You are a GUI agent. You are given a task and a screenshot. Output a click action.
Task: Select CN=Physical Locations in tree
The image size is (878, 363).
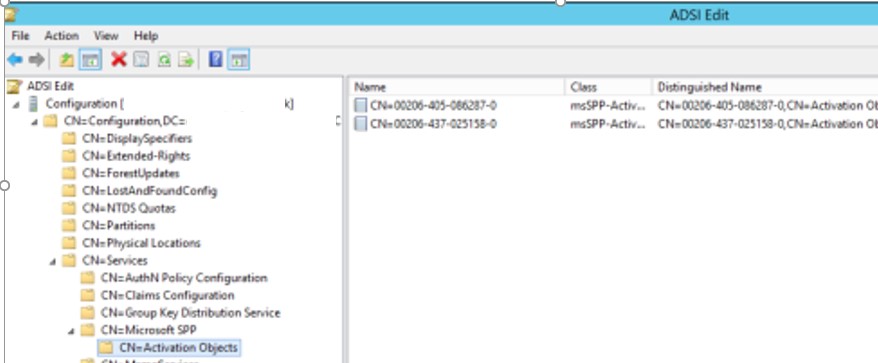pos(141,243)
